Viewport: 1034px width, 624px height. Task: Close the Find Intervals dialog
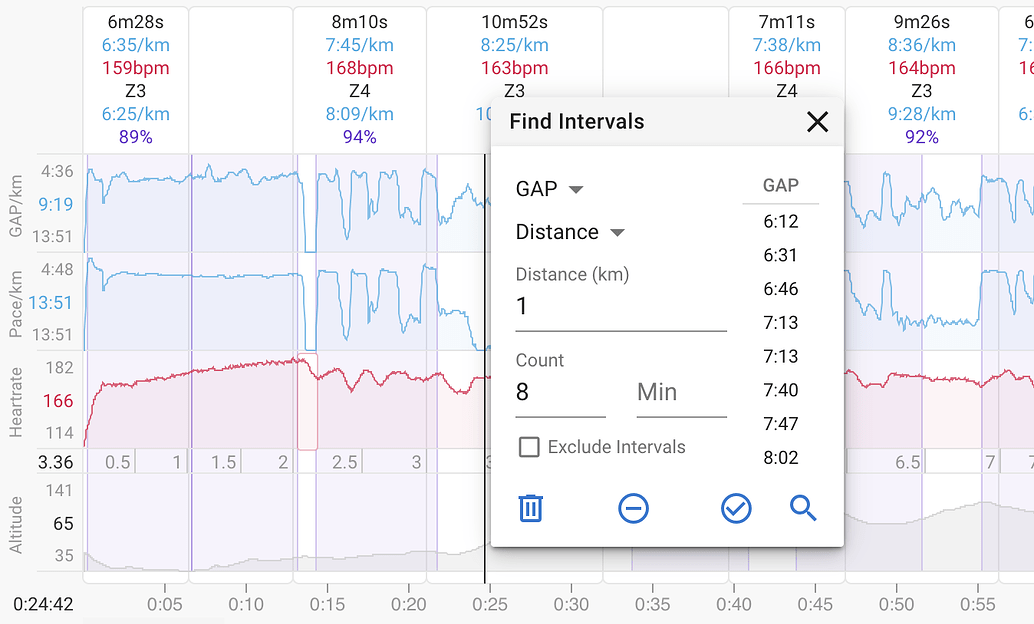point(817,122)
